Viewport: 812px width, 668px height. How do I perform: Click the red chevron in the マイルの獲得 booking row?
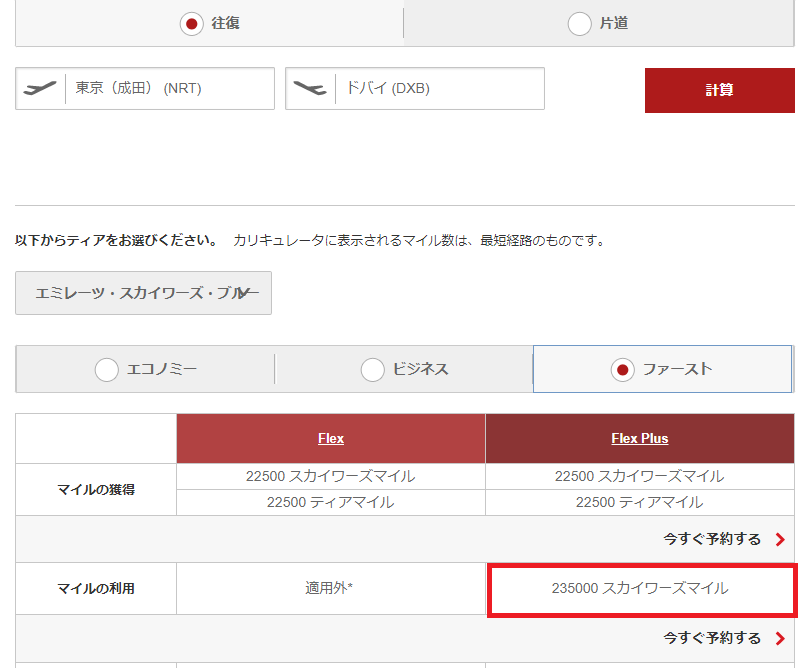[x=780, y=540]
